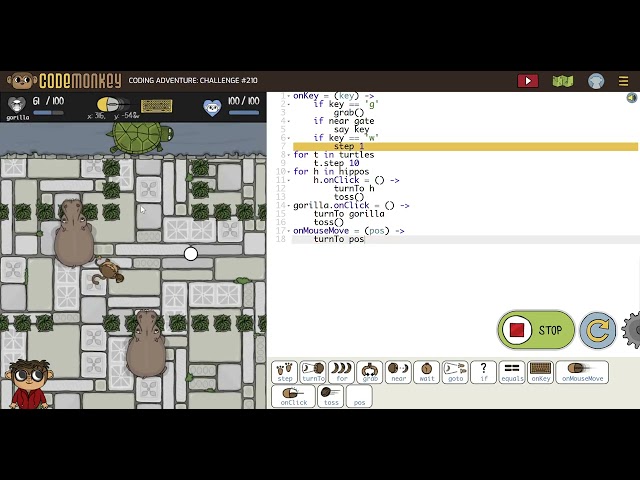Collapse the for t in turtles fold
Screen dimensions: 640x480
click(289, 155)
